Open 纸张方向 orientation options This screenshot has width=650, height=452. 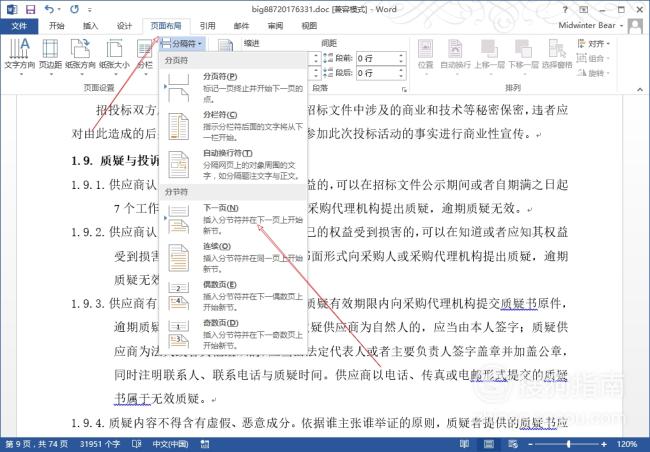click(x=80, y=57)
